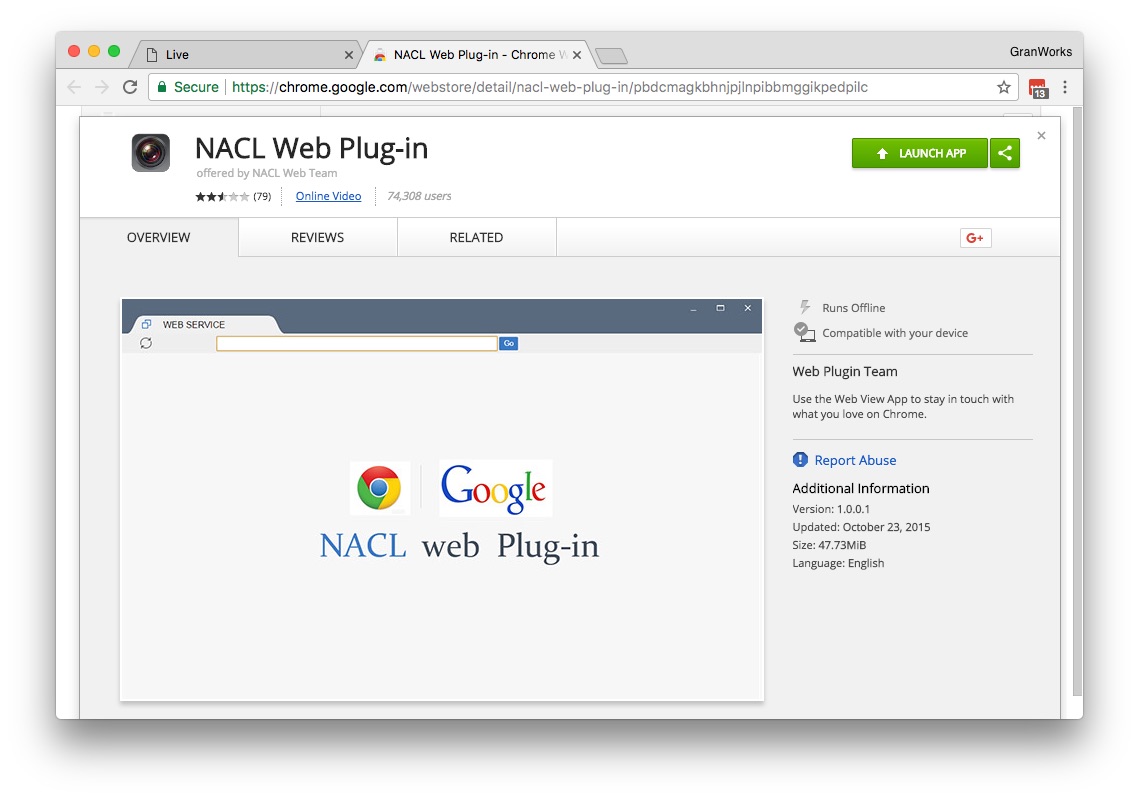This screenshot has height=799, width=1139.
Task: Click the preview screenshot's URL field
Action: click(x=357, y=344)
